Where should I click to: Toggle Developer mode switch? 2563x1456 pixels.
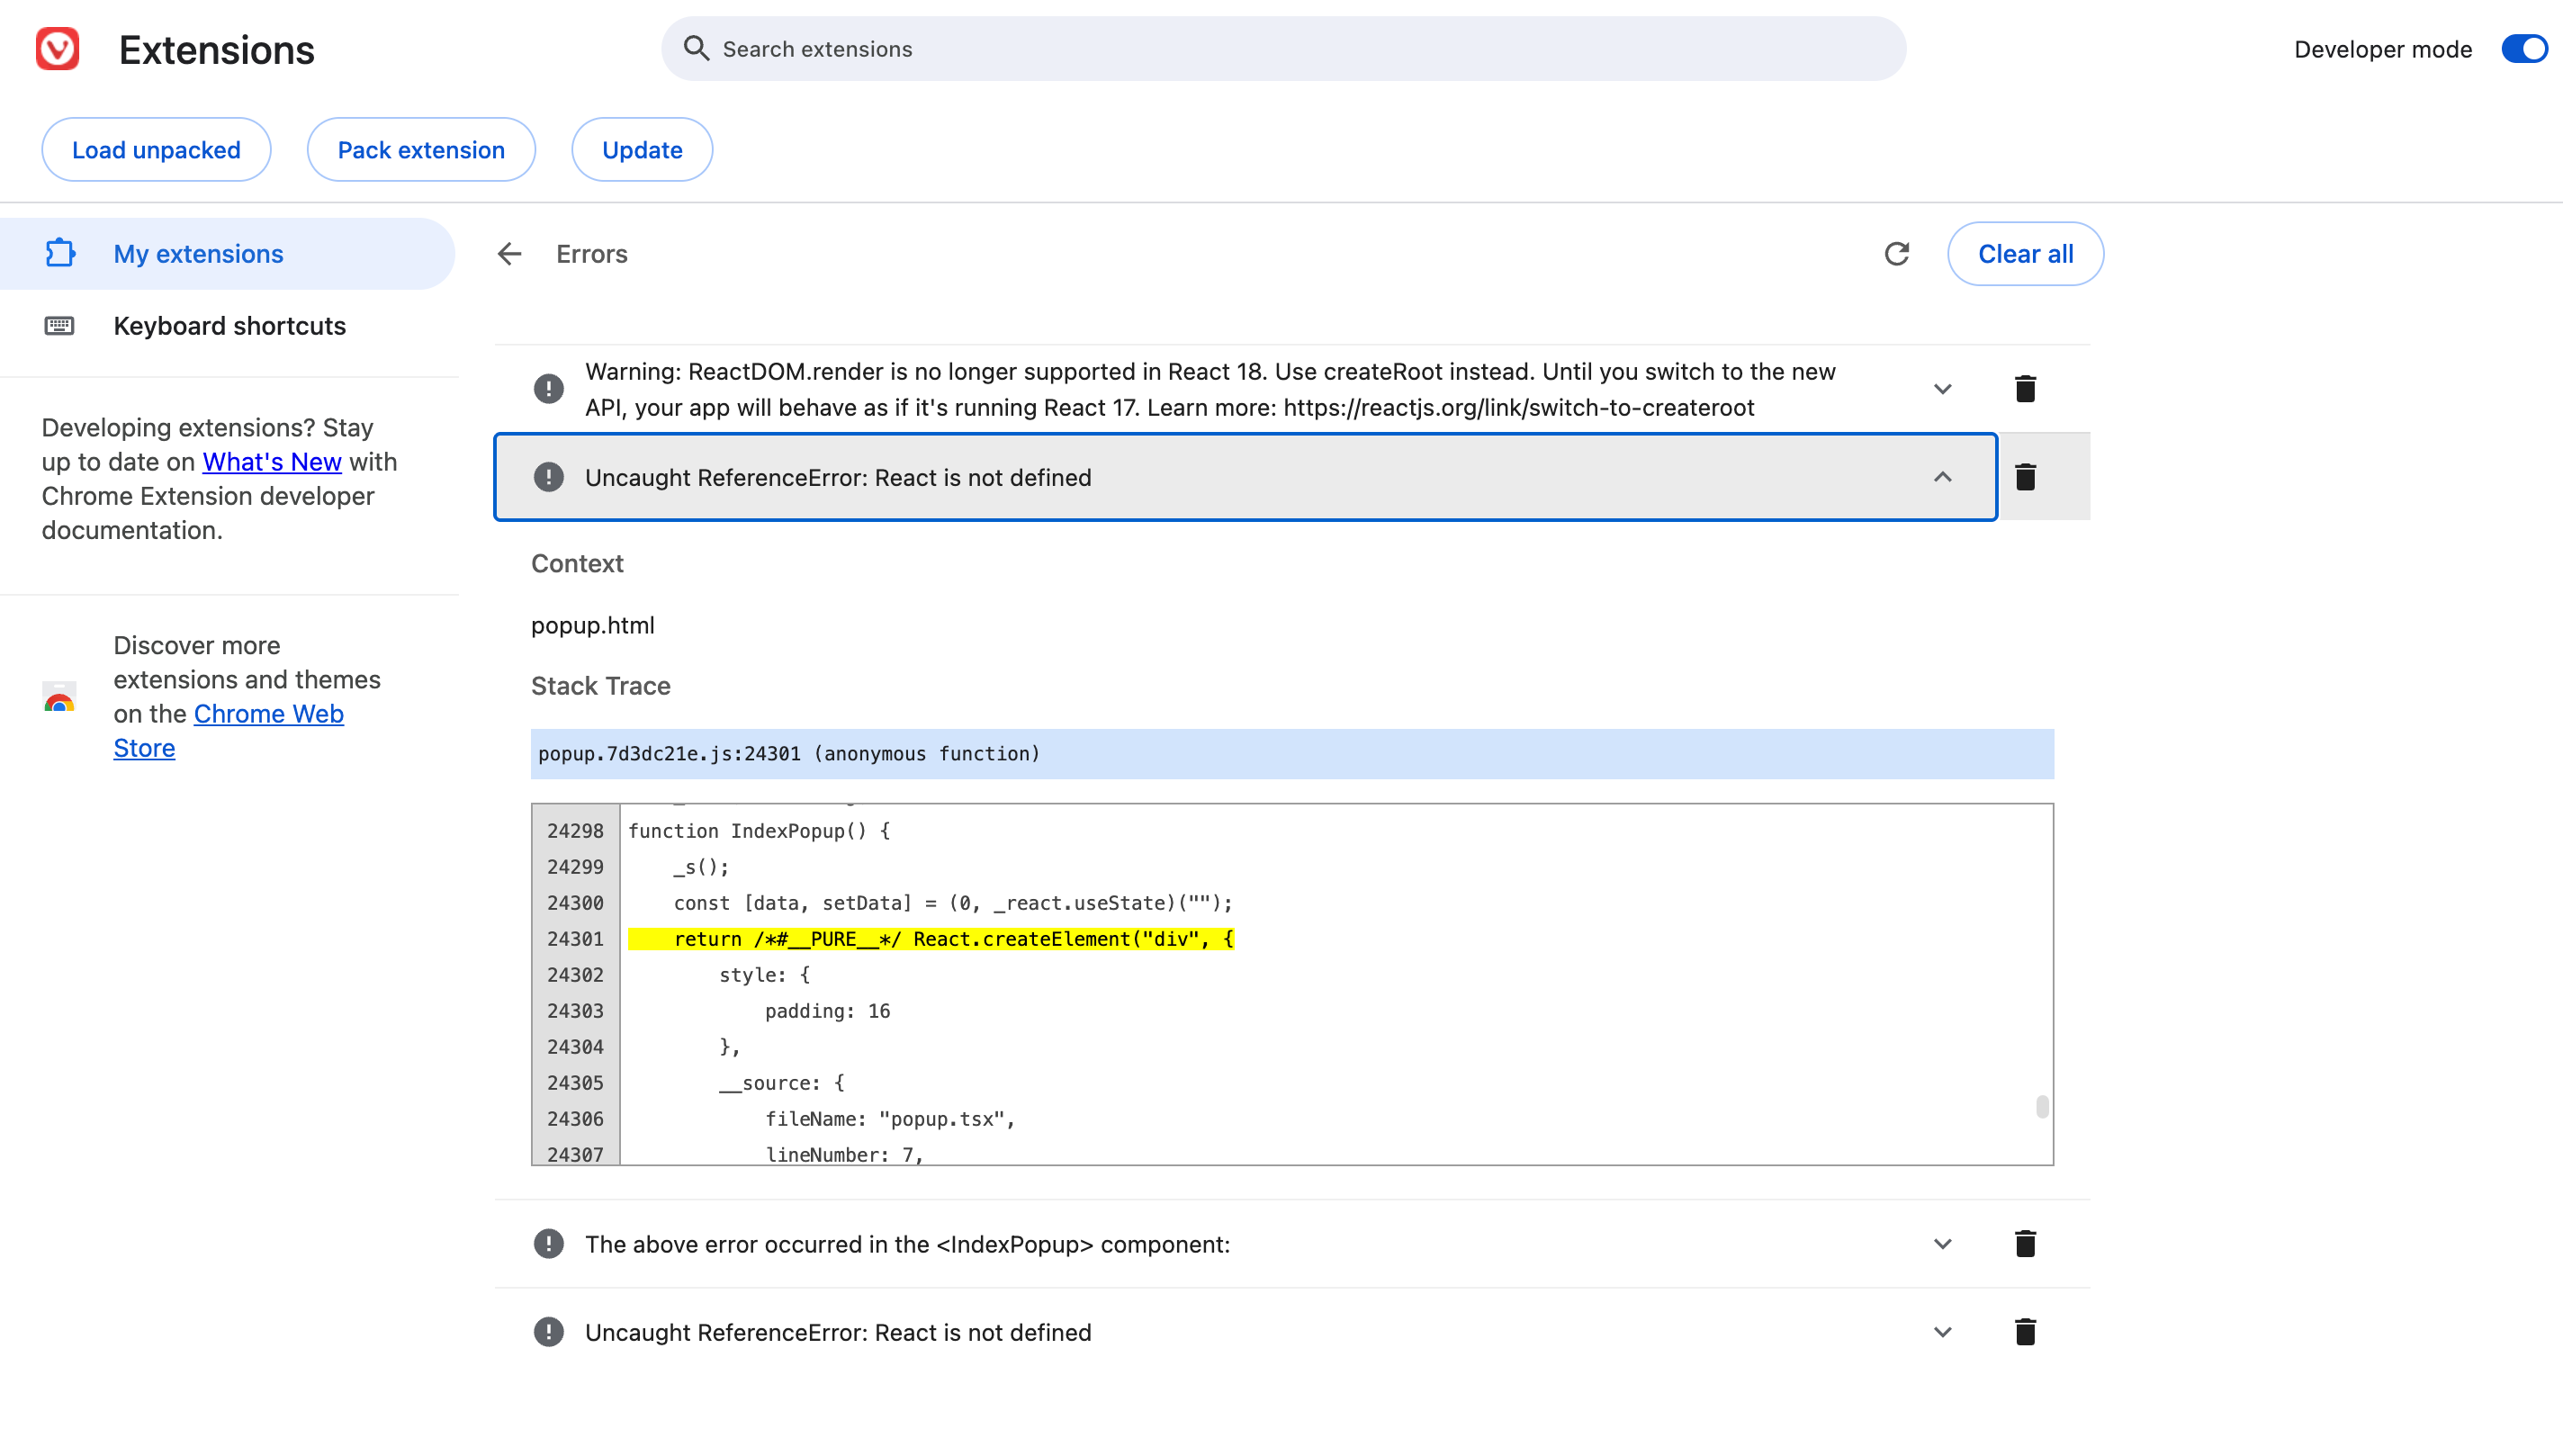point(2523,49)
